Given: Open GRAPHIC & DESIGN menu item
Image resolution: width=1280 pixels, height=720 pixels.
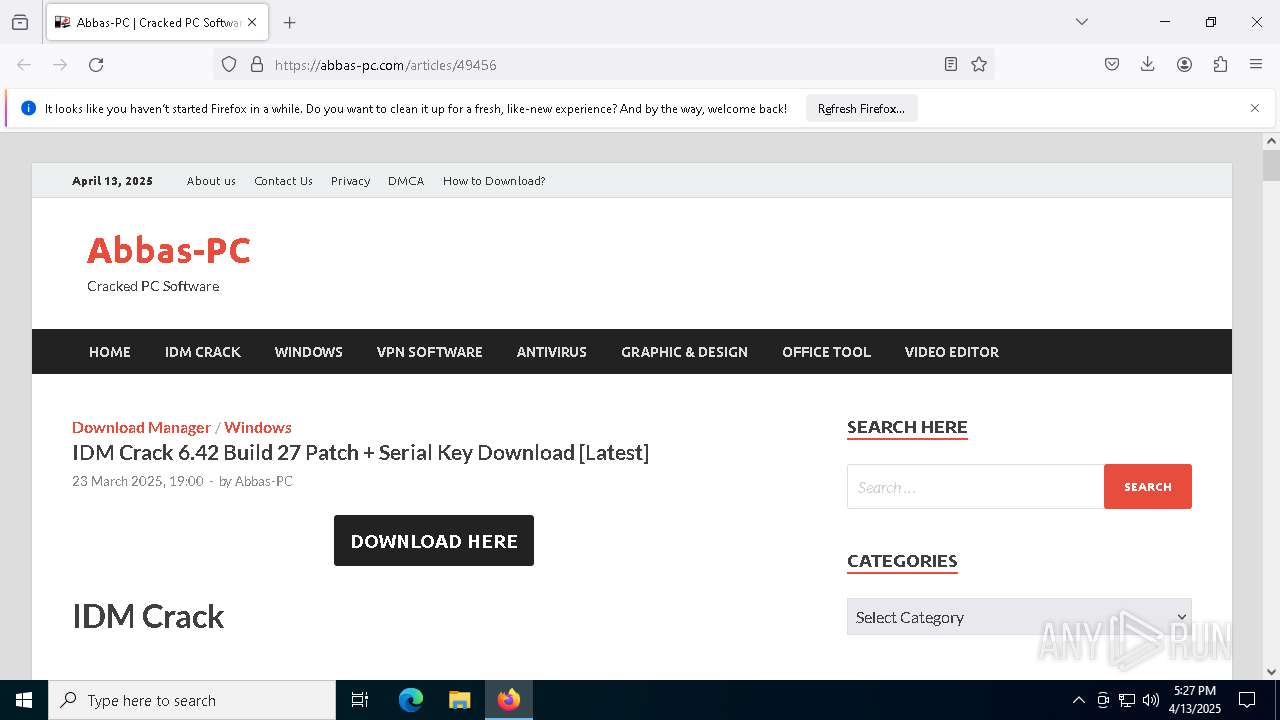Looking at the screenshot, I should coord(684,352).
